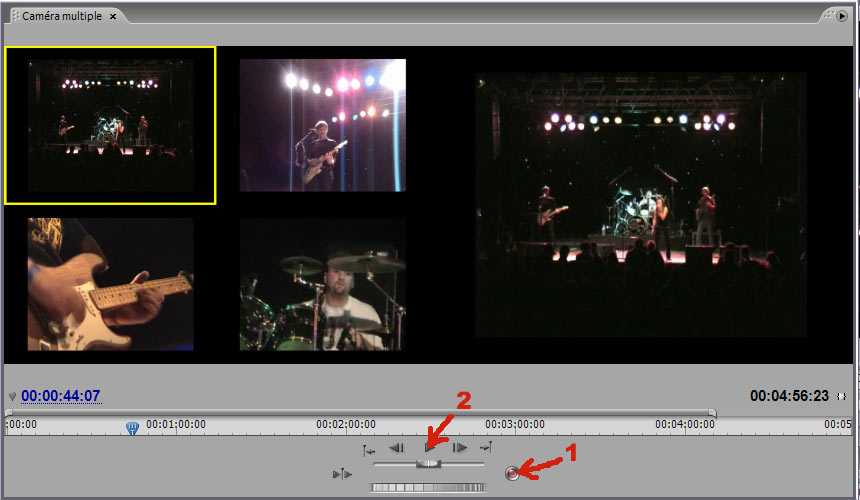Switch to the guitar close-up camera
The height and width of the screenshot is (500, 860).
pyautogui.click(x=110, y=284)
